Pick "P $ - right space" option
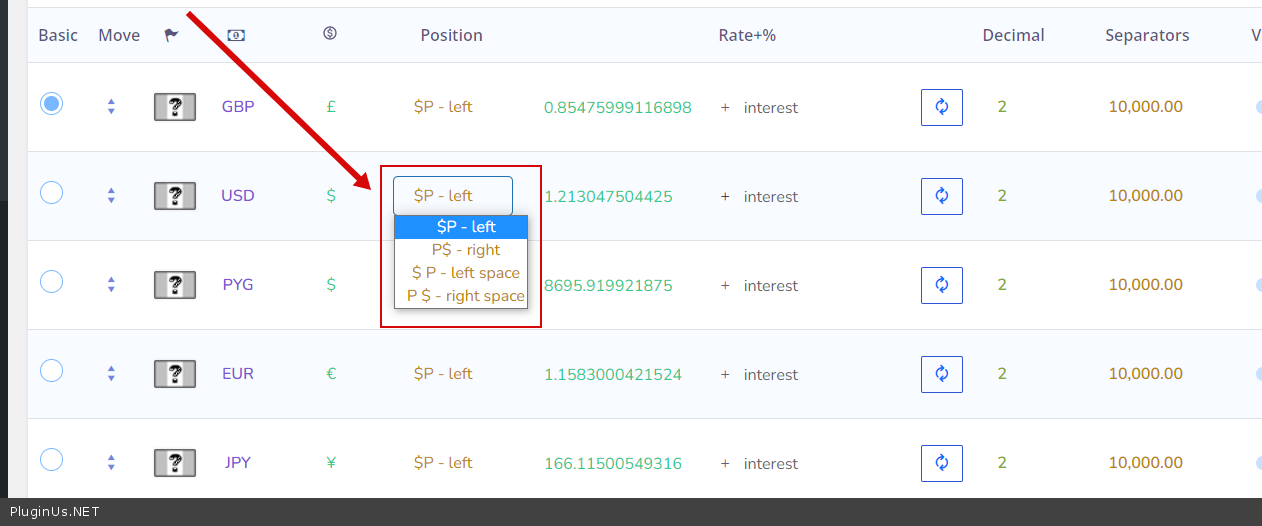Screen dimensions: 1262x526 pos(465,296)
